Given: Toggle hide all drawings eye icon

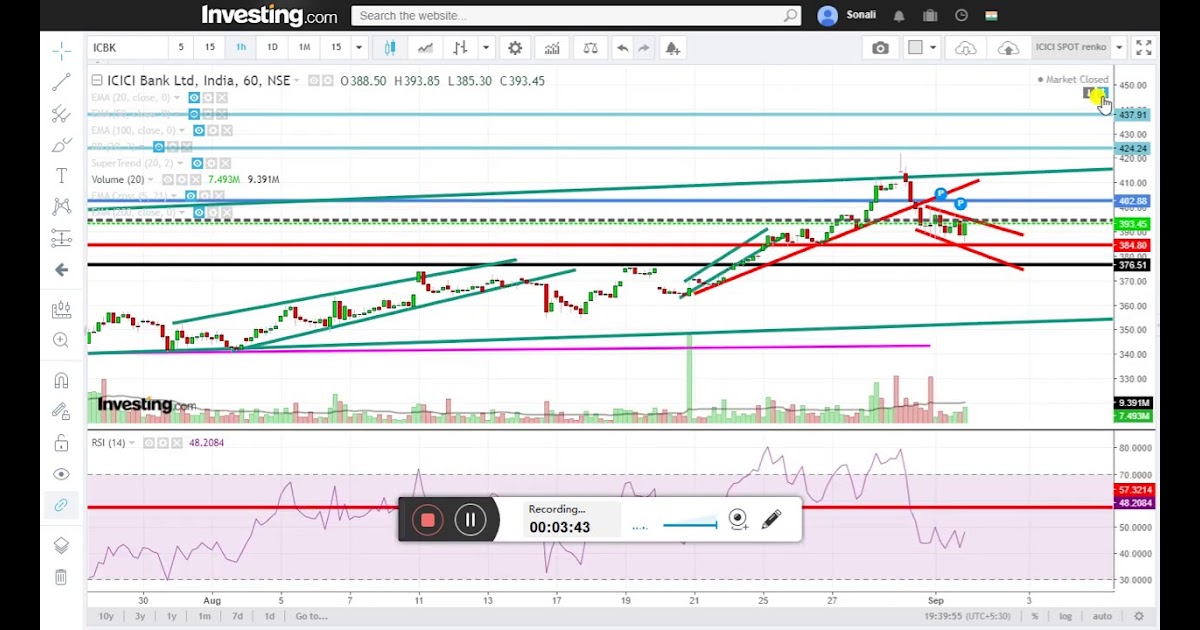Looking at the screenshot, I should [61, 474].
